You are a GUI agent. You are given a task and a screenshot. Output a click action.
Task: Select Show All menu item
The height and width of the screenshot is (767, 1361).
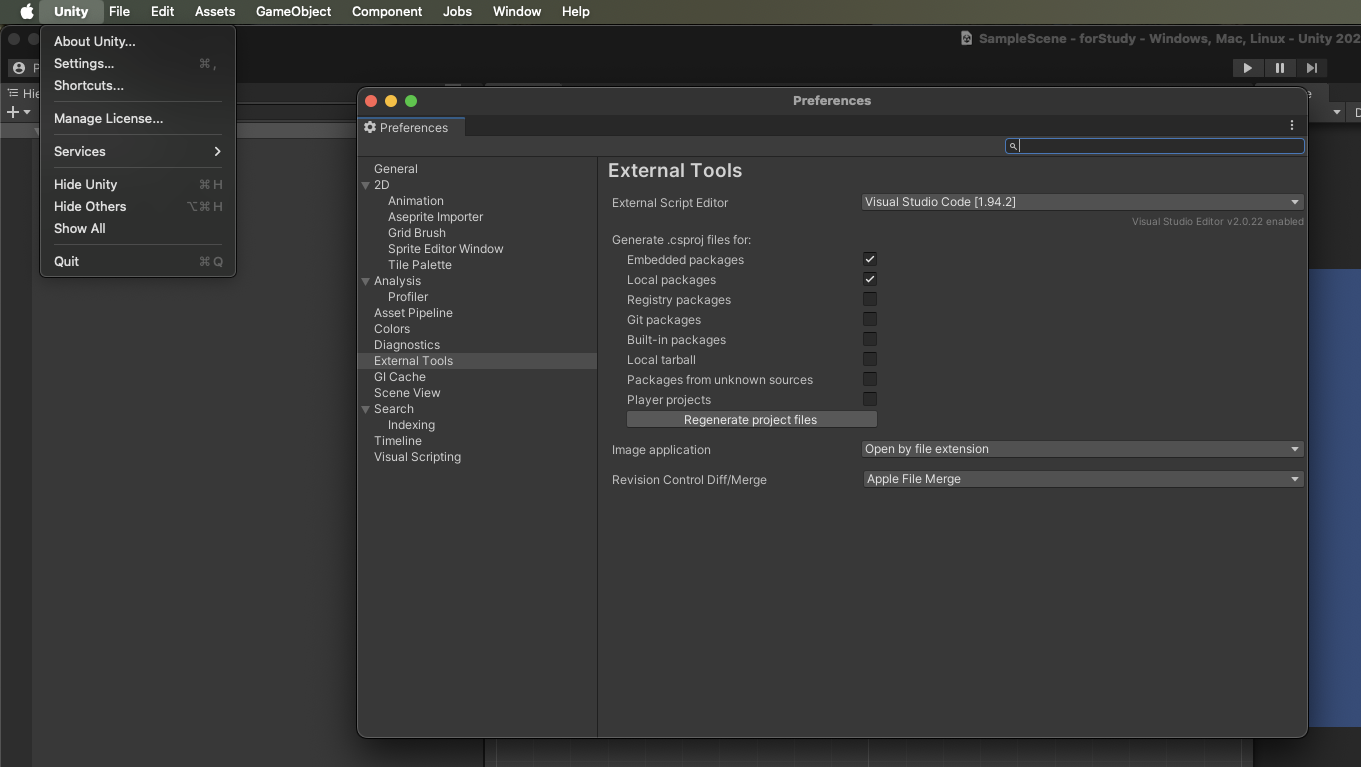138,229
